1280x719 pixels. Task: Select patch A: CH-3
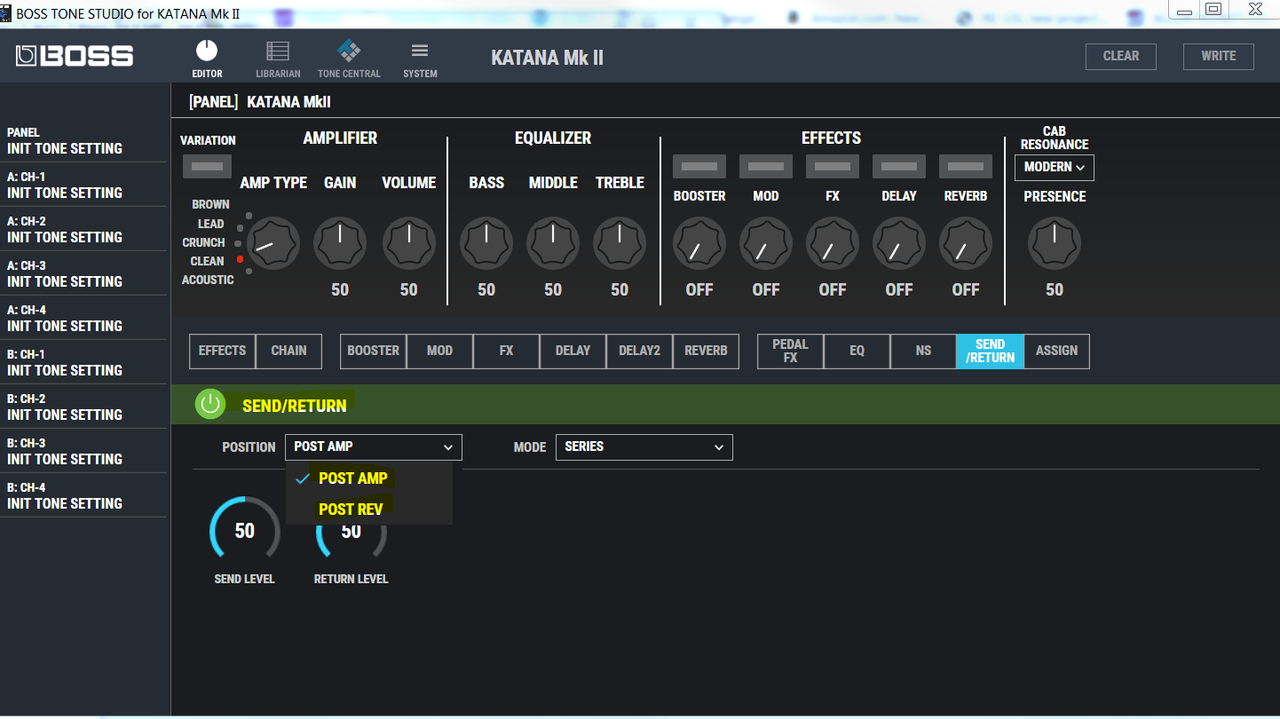click(85, 274)
